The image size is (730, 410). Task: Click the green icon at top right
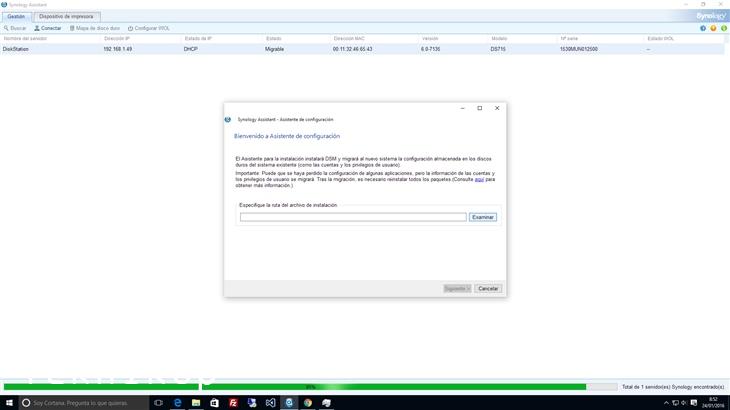[723, 28]
